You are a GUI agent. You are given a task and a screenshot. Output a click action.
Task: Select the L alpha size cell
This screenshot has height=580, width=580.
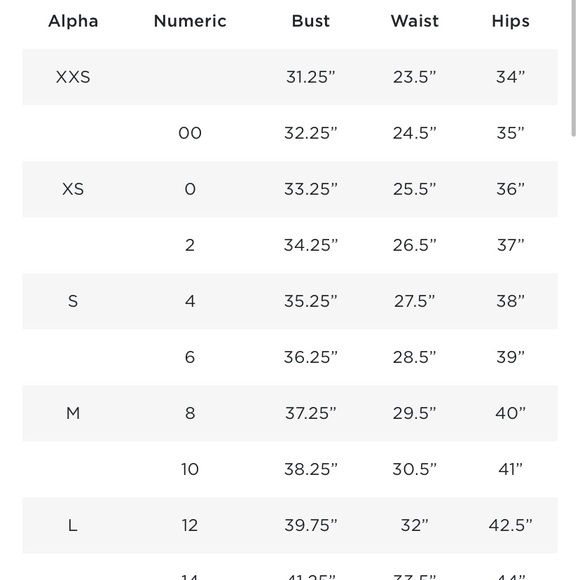pos(73,525)
